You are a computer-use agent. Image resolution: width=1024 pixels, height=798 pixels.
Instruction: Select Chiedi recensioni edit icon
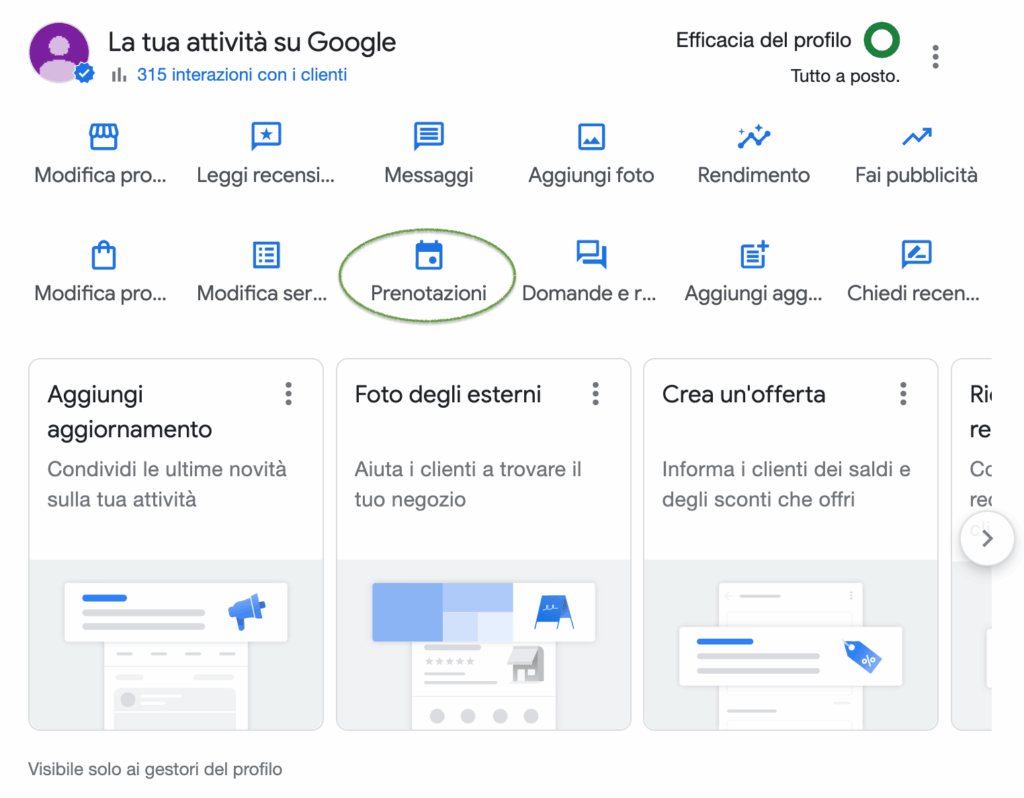tap(916, 255)
